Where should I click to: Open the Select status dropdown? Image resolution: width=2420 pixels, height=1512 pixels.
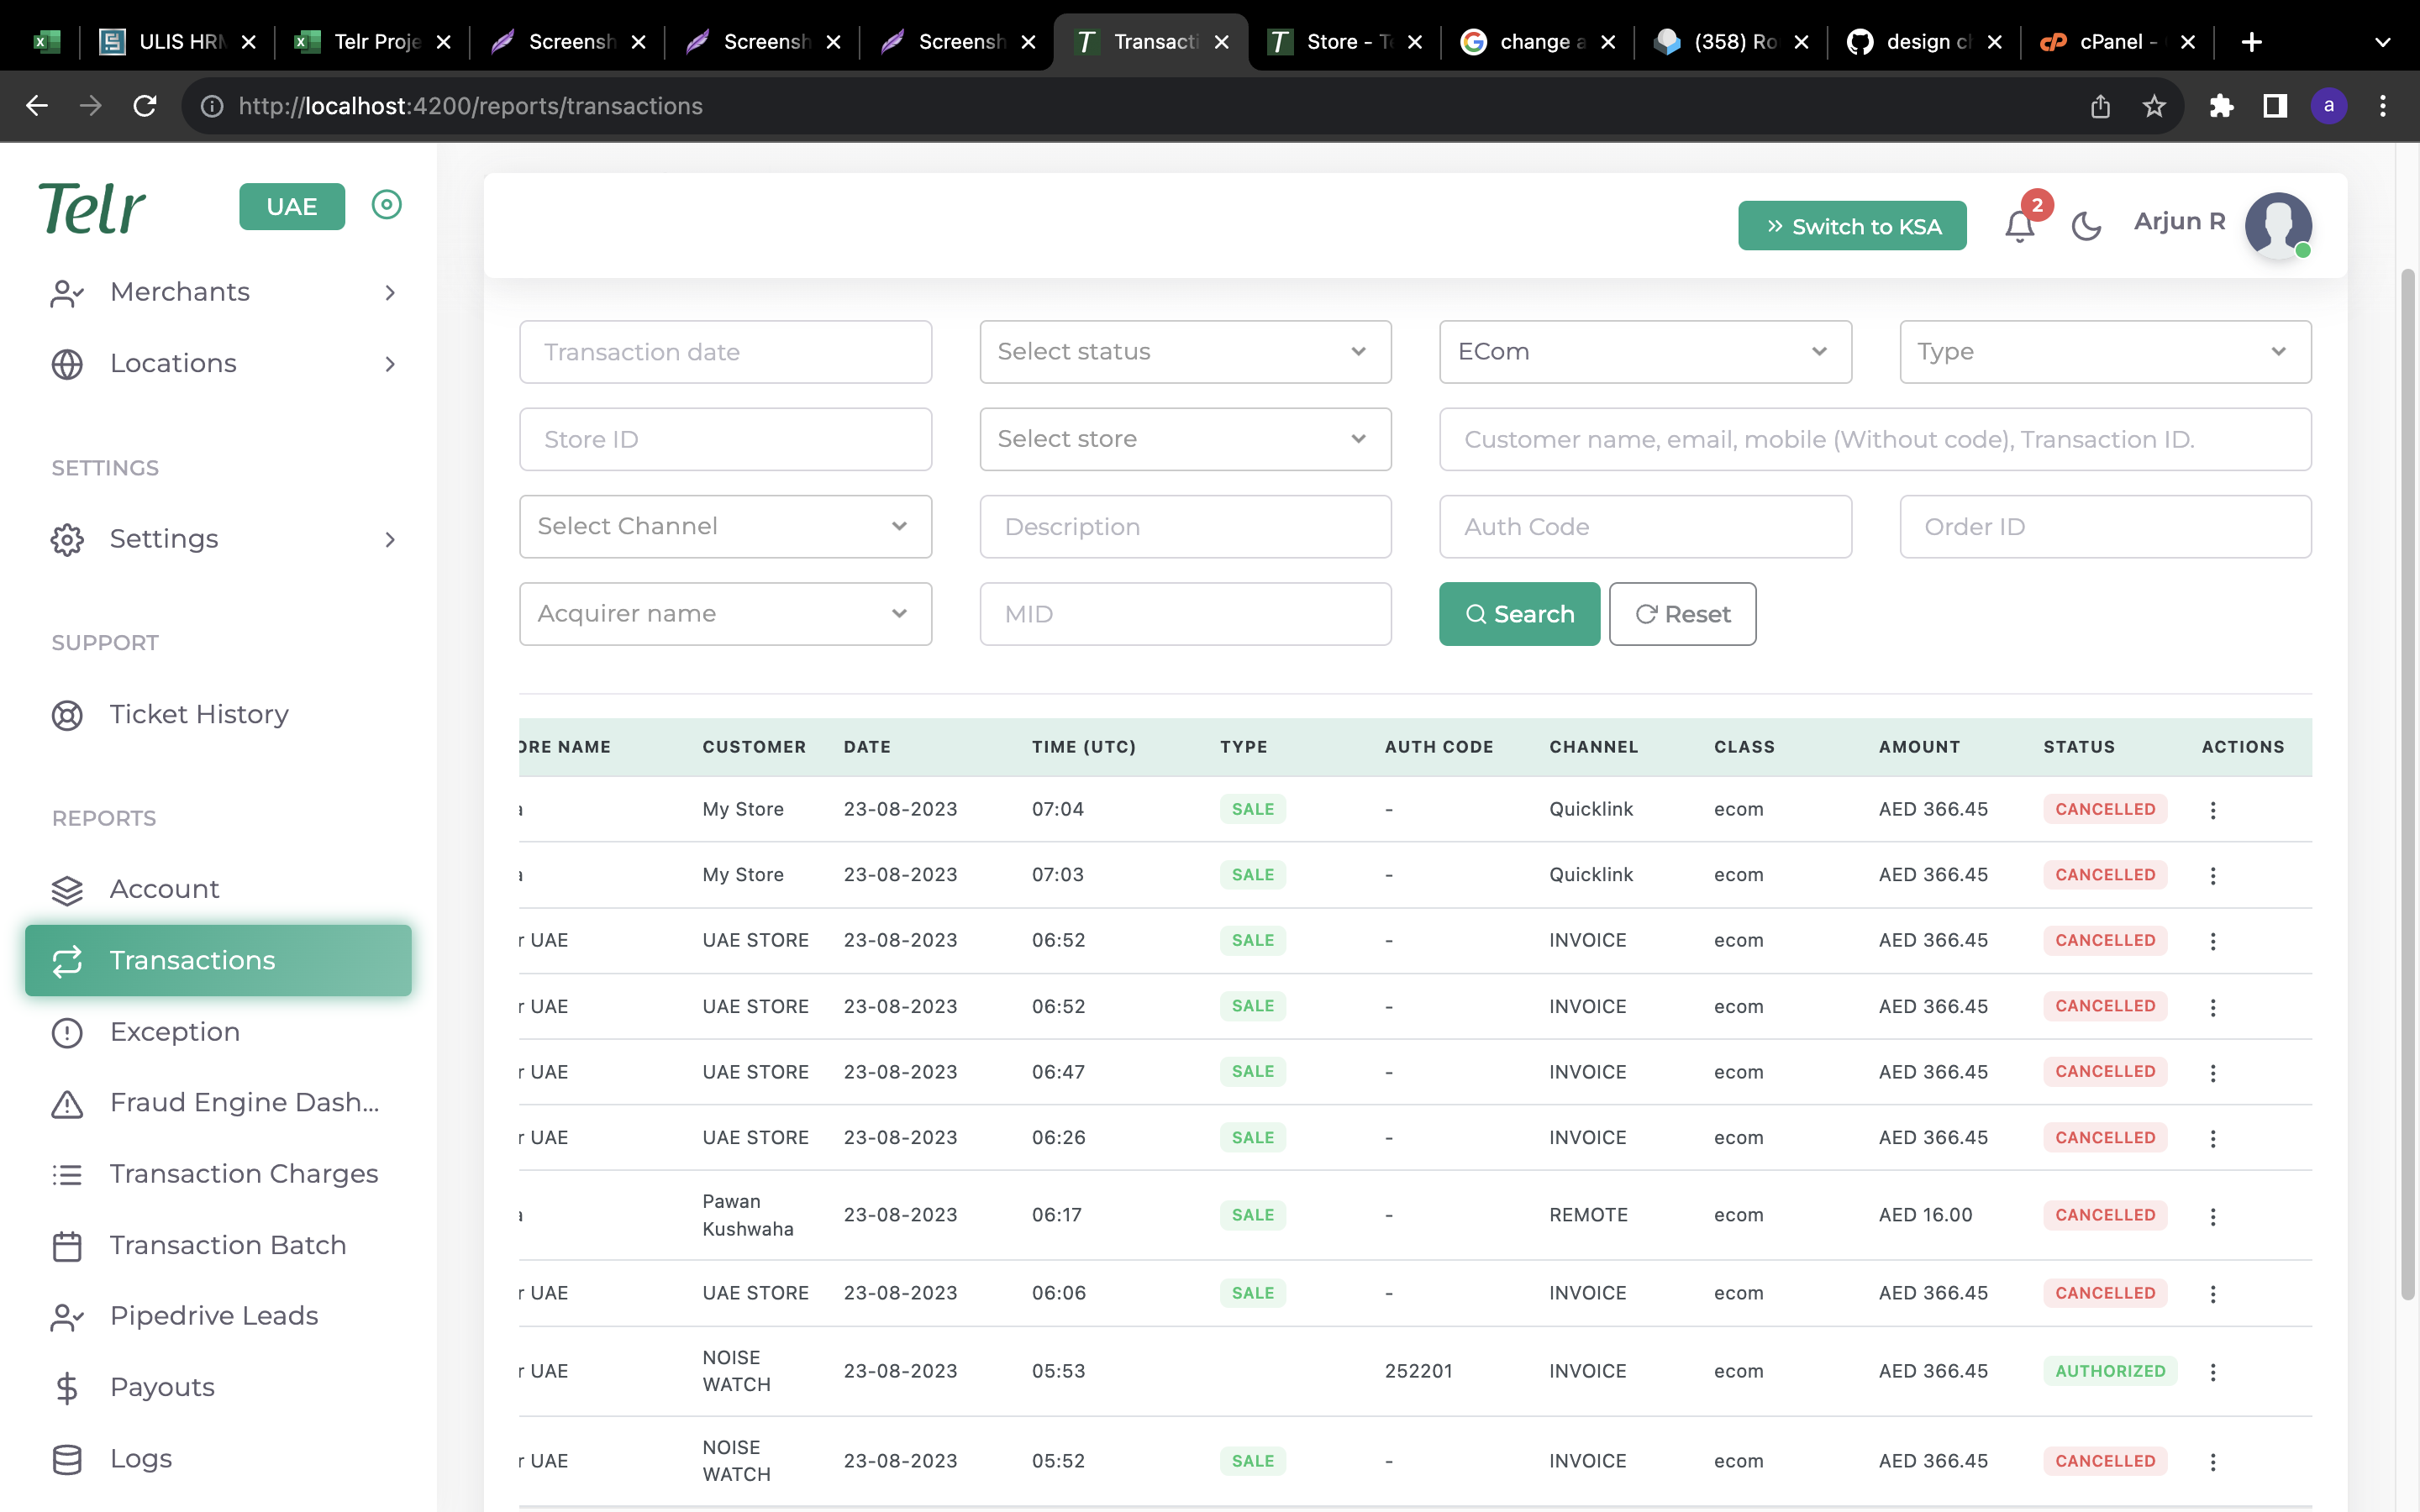pyautogui.click(x=1185, y=352)
